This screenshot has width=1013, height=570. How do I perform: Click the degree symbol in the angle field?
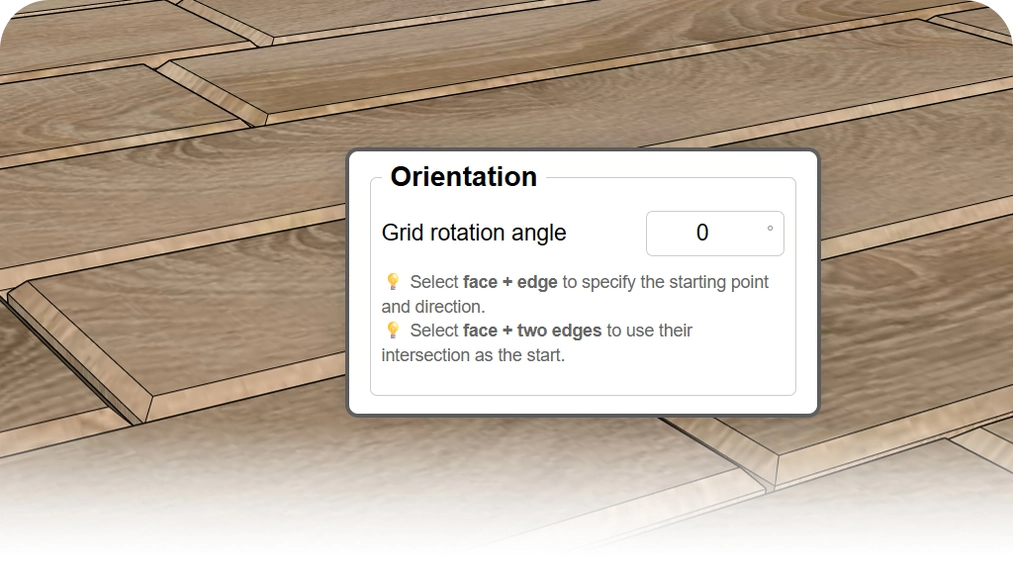pos(770,229)
